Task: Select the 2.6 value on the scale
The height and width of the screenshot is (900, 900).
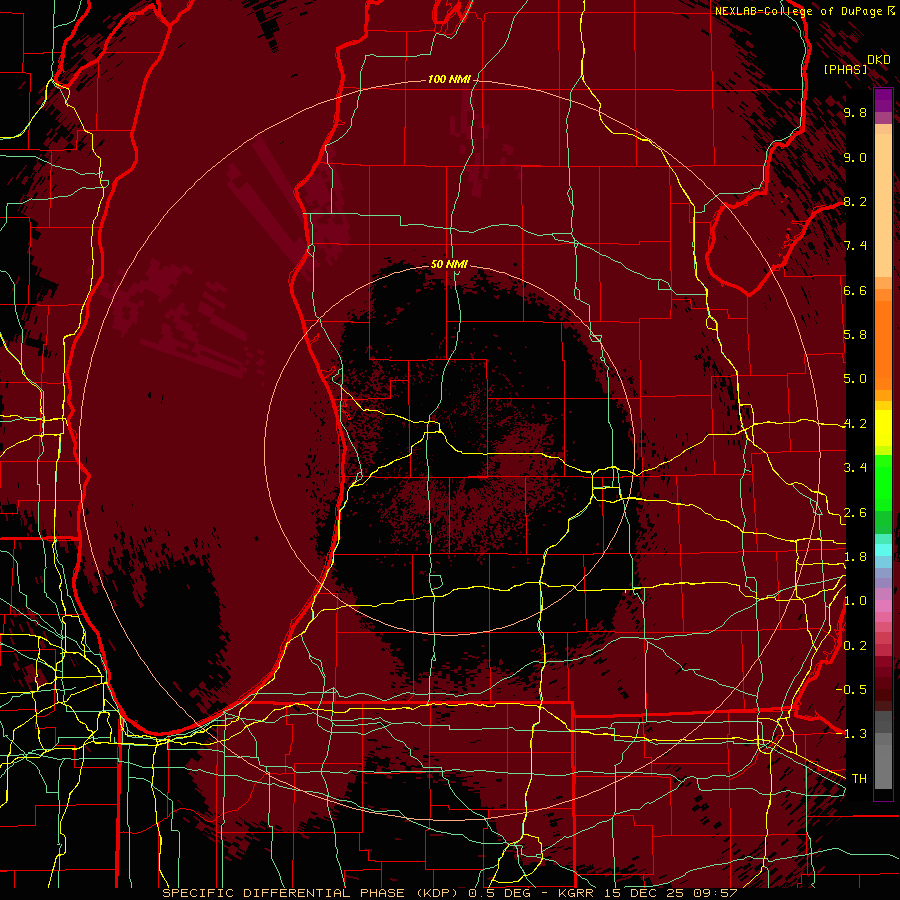Action: tap(855, 513)
